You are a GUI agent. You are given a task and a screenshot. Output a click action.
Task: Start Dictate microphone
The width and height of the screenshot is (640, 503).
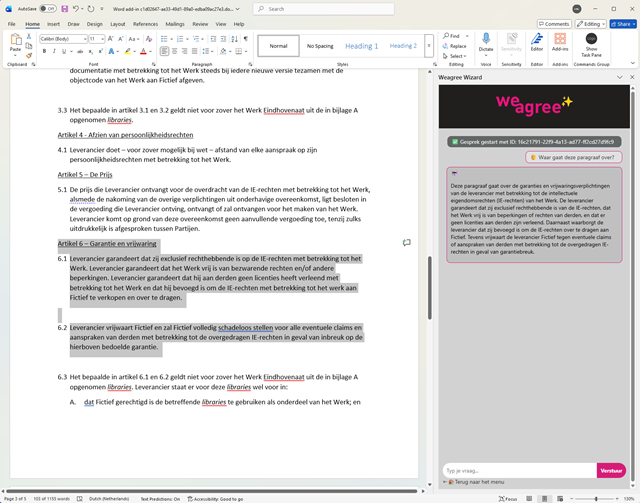point(486,38)
